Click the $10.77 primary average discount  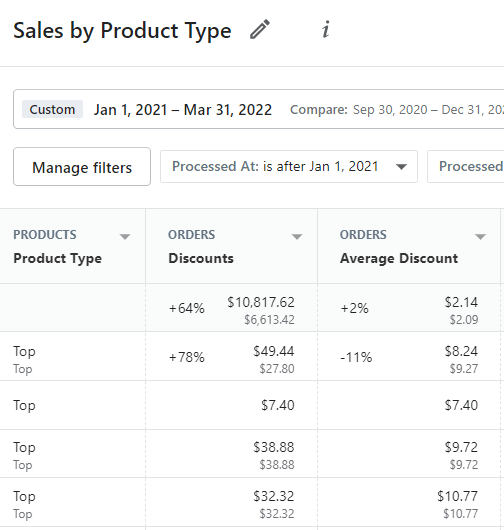coord(457,496)
